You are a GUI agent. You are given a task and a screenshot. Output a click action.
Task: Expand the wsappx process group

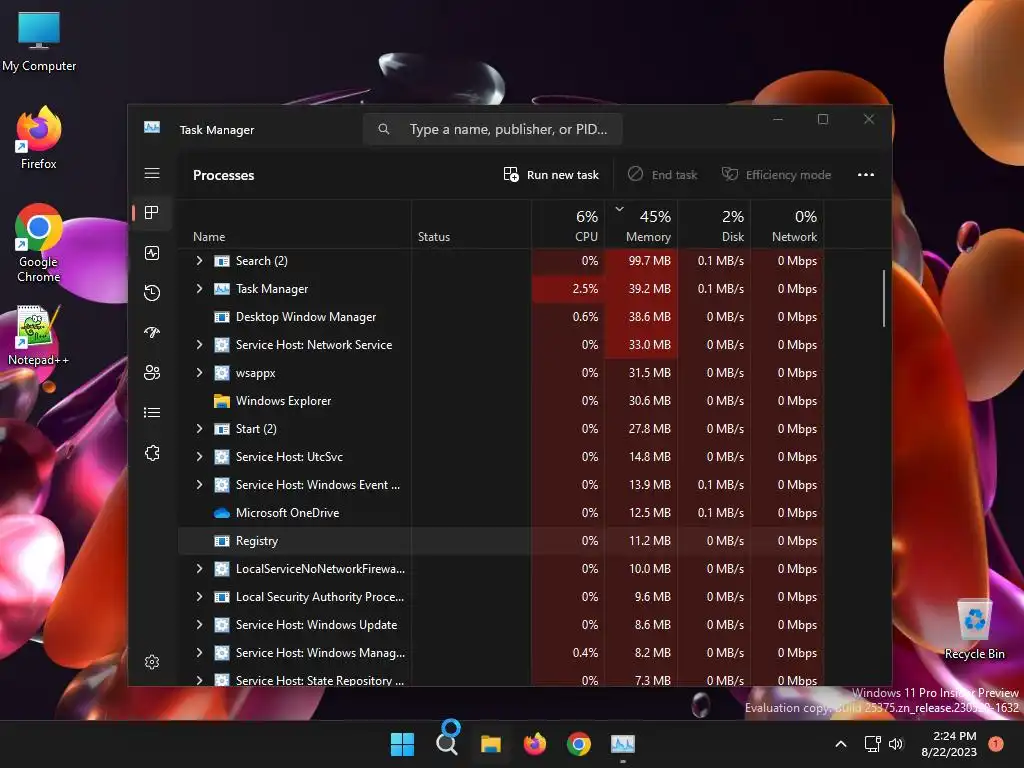pos(199,373)
